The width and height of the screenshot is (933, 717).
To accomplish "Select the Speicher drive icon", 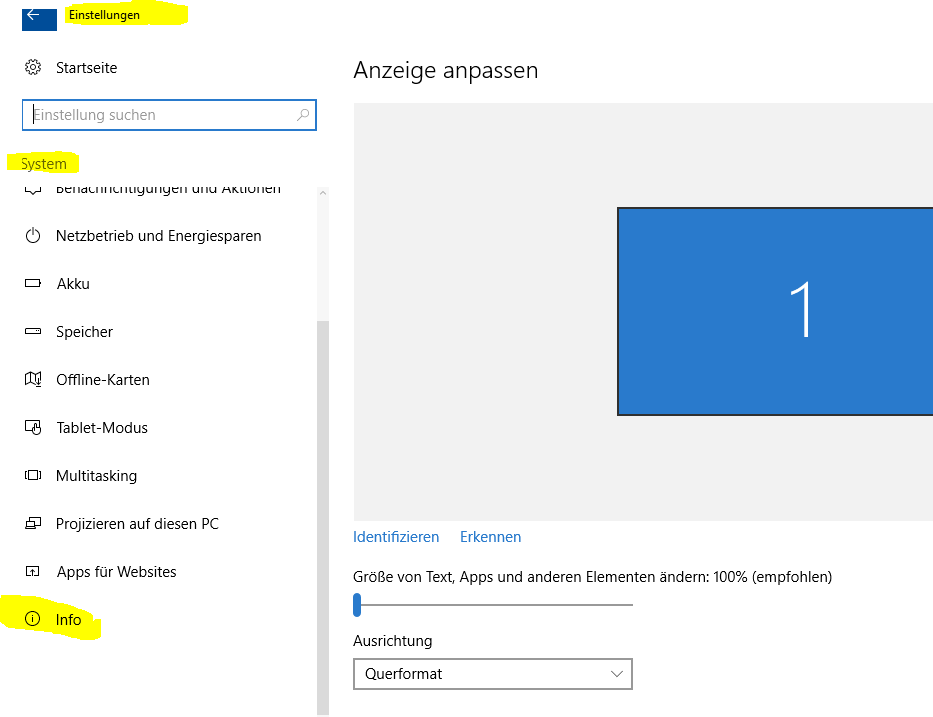I will click(x=33, y=331).
